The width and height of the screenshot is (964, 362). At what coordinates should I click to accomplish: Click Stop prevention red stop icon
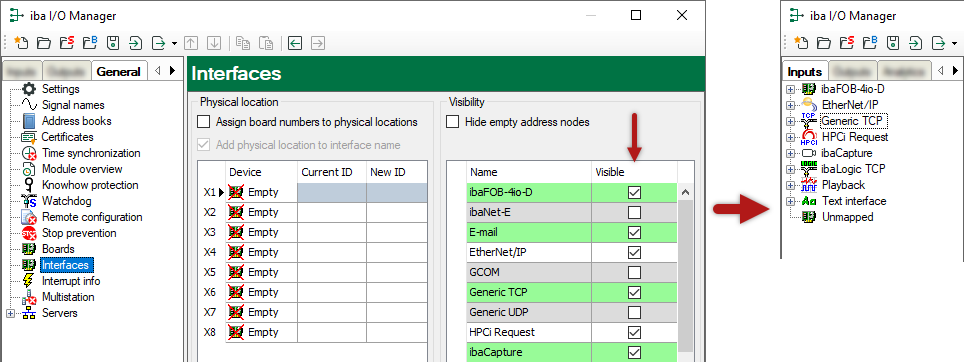point(29,233)
